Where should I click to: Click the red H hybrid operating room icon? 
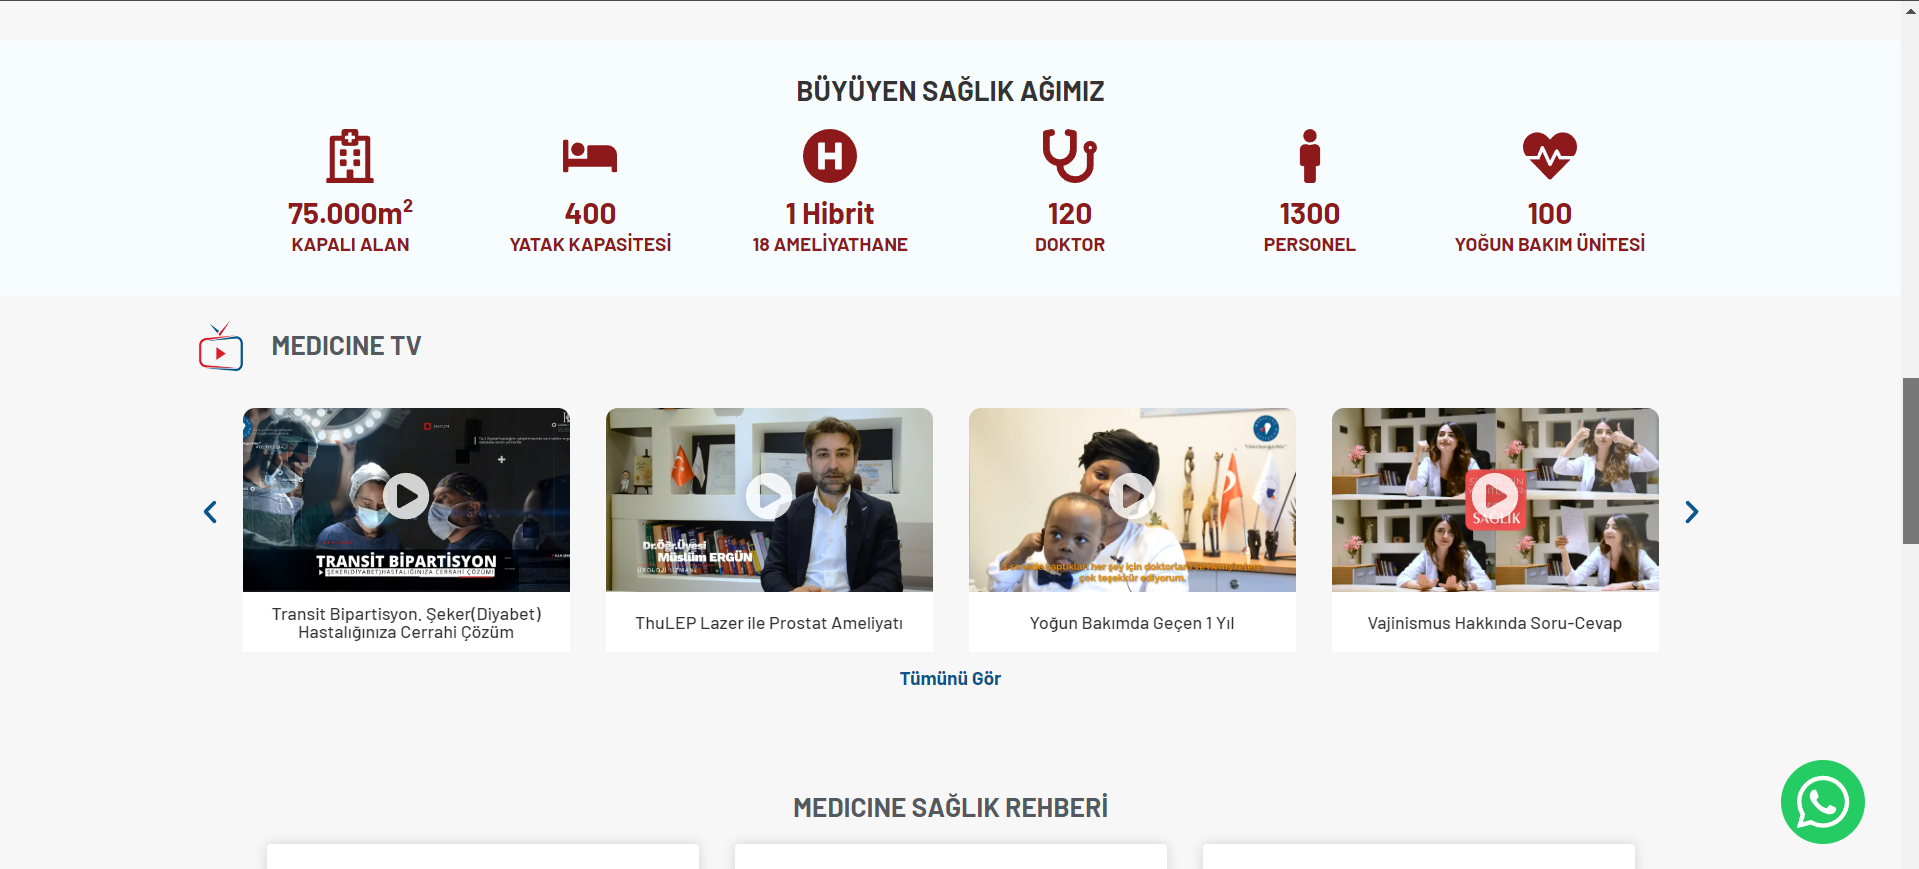tap(830, 156)
